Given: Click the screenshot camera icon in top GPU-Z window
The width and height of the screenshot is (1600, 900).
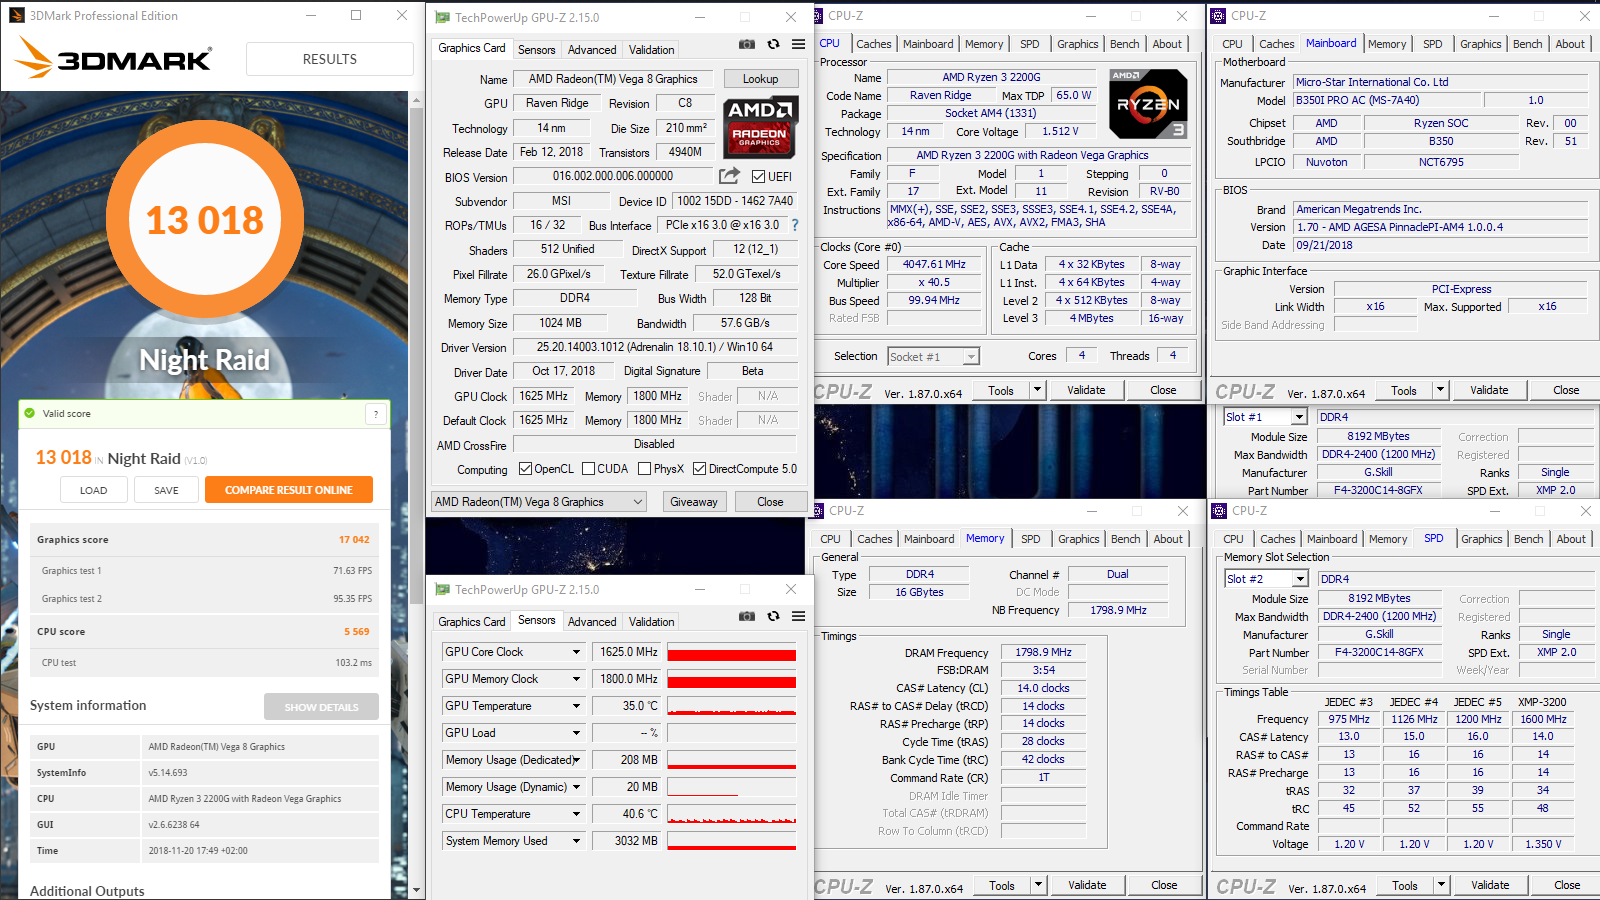Looking at the screenshot, I should pos(747,44).
